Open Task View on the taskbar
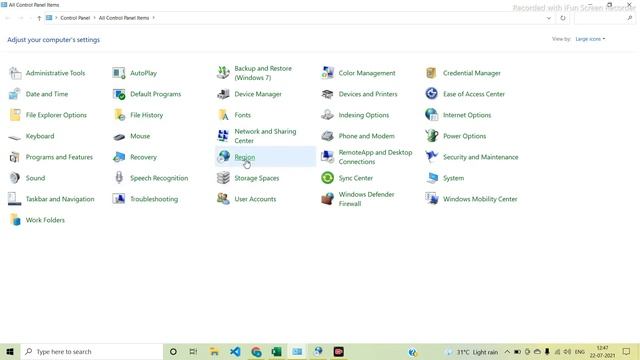Screen dimensions: 640x360 click(x=193, y=351)
